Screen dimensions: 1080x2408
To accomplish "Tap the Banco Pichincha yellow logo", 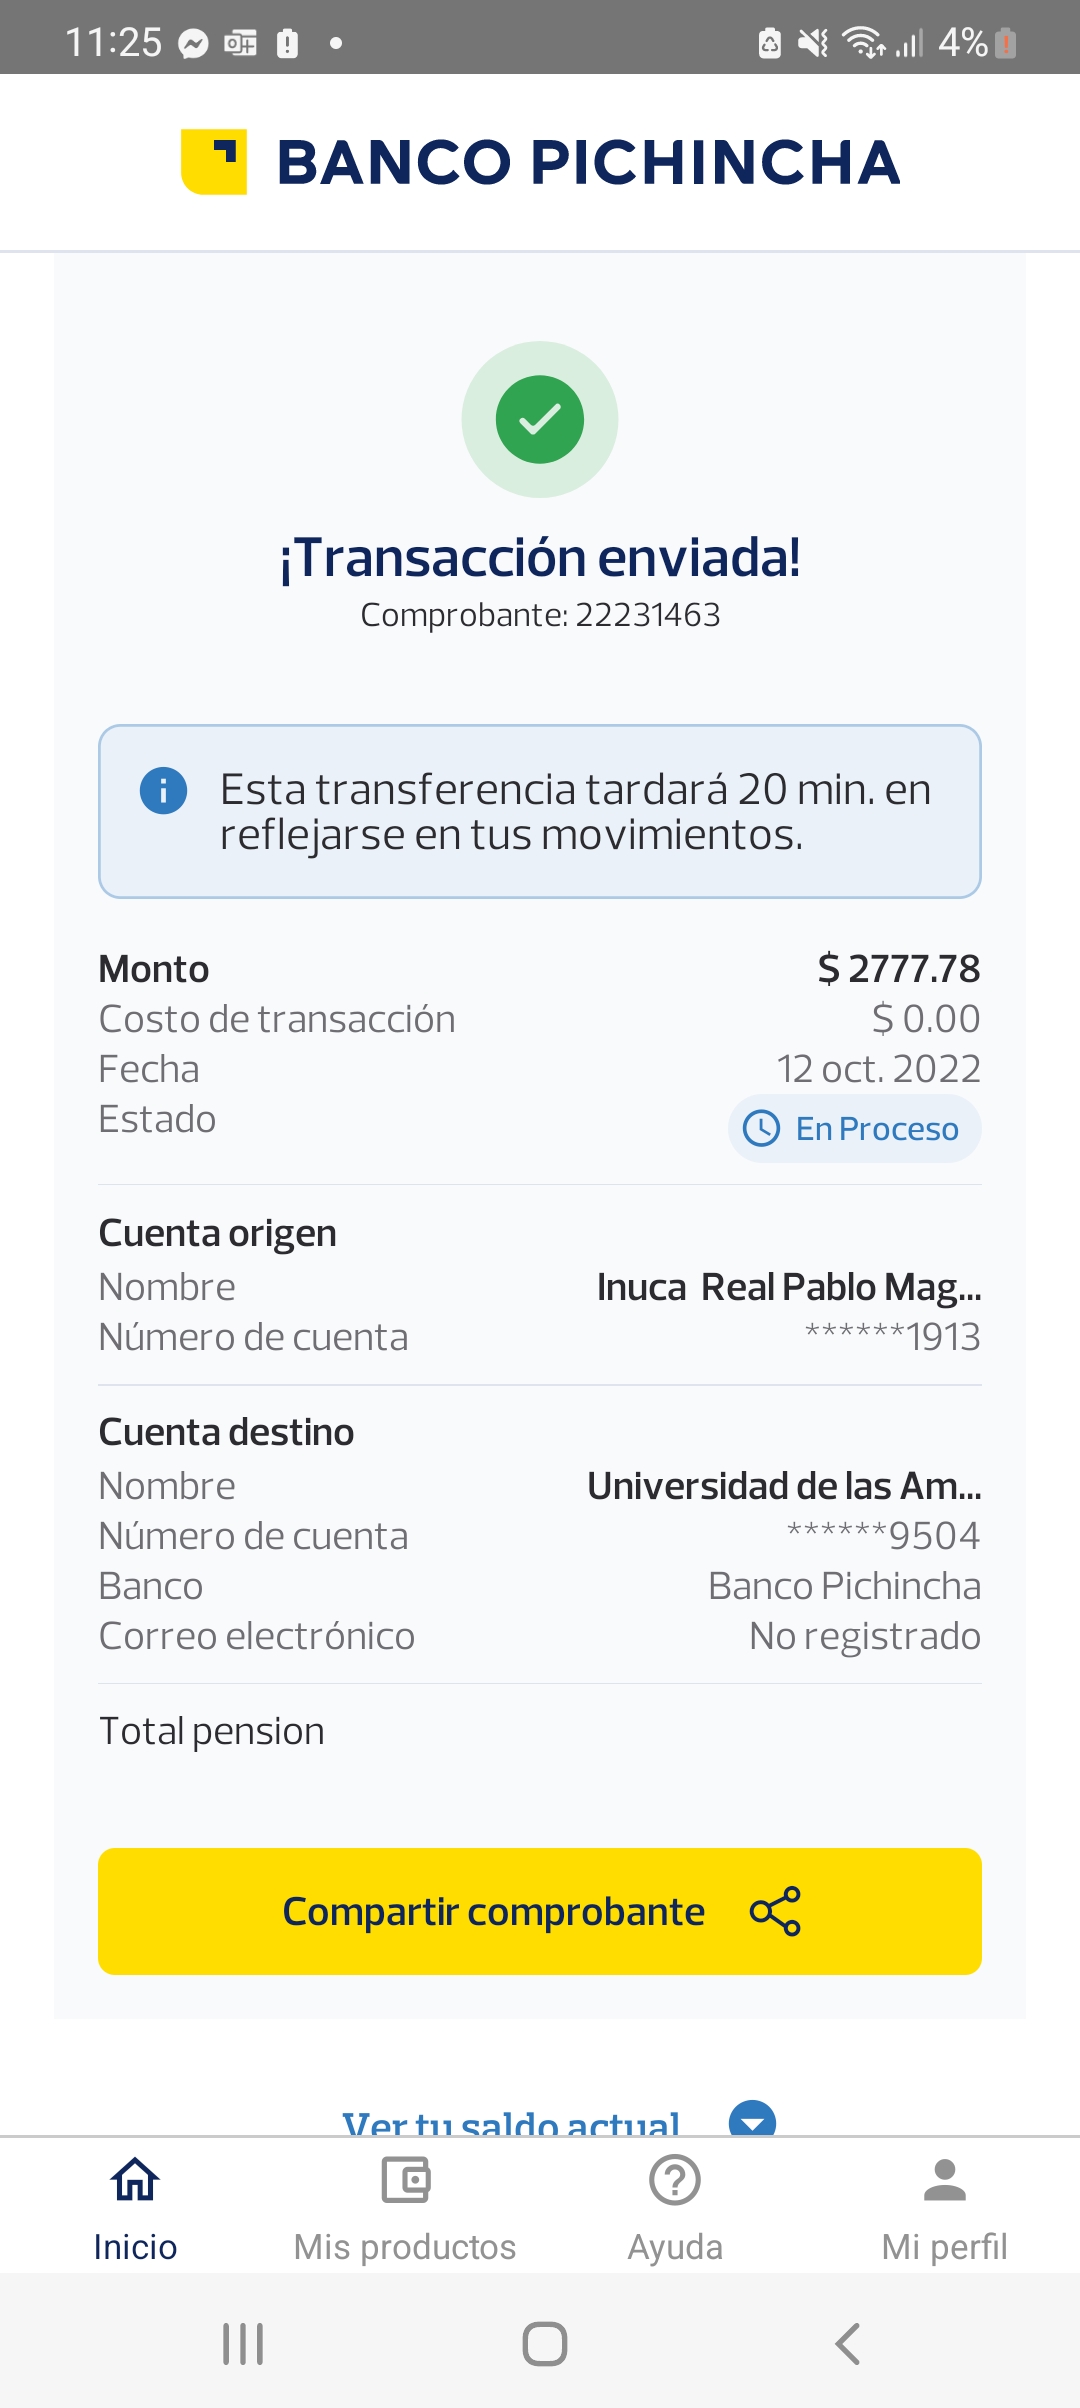I will pos(214,162).
